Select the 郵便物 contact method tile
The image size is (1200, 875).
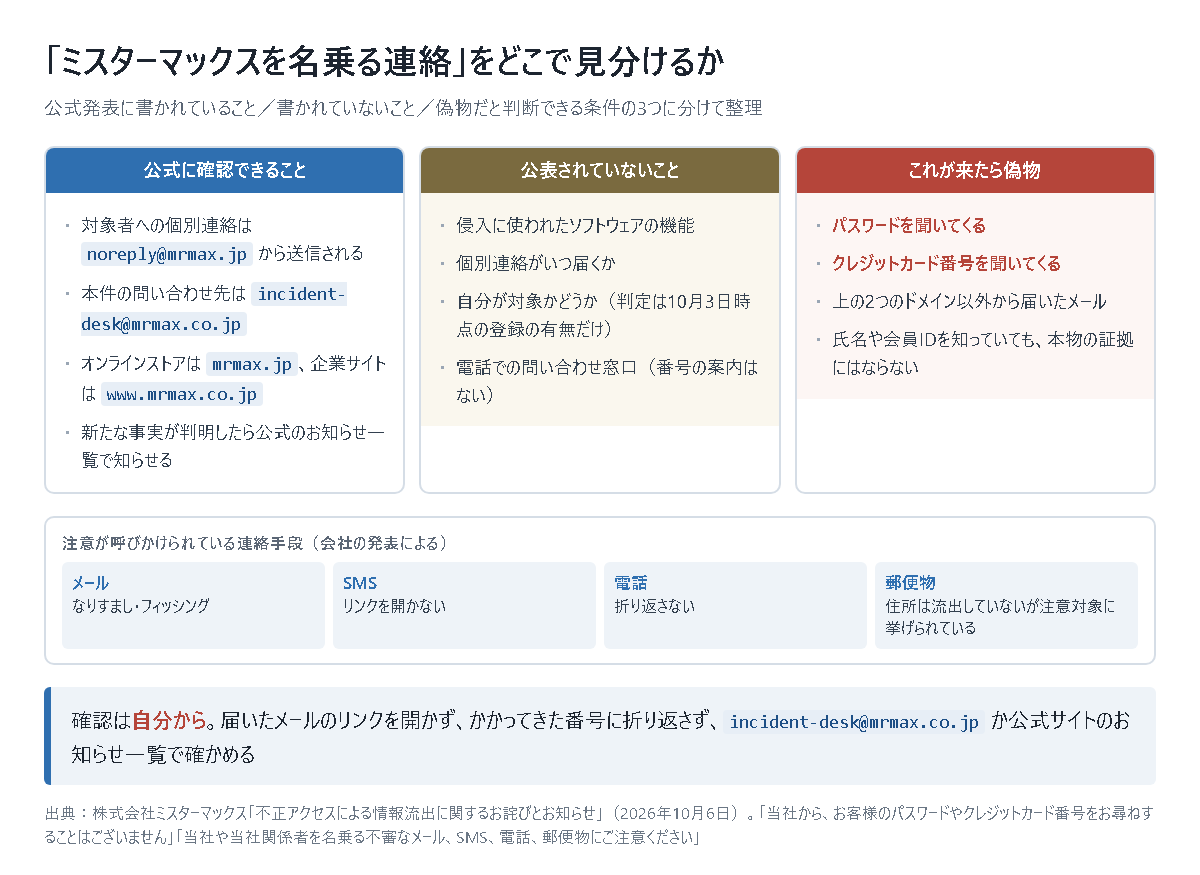(1006, 605)
